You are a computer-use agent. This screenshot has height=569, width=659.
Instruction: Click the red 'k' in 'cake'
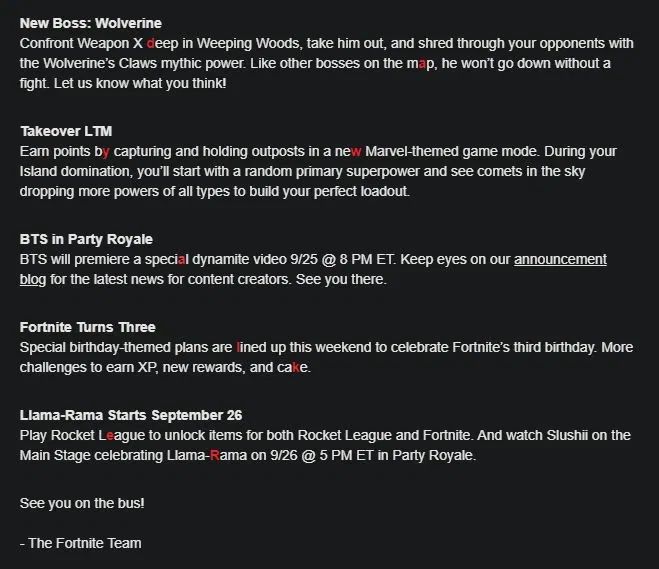pos(296,367)
